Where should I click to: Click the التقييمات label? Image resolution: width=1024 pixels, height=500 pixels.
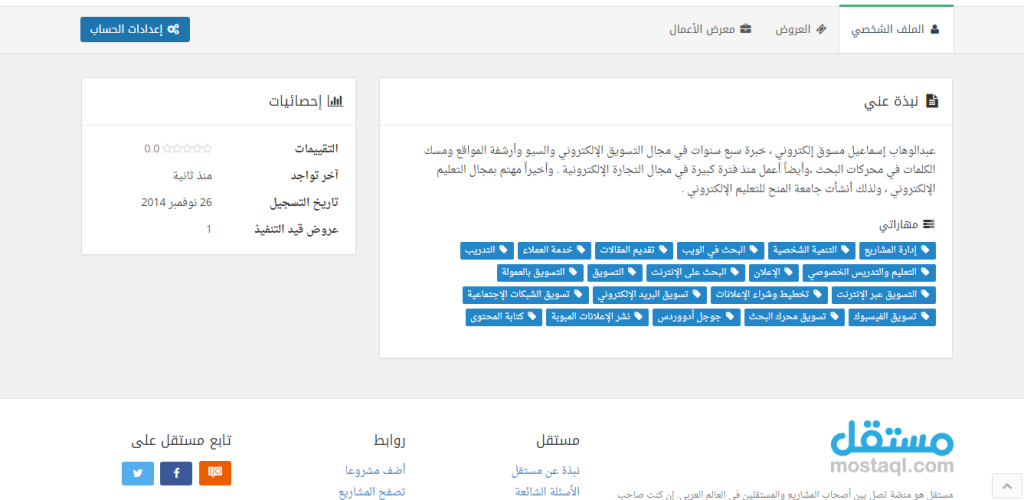point(315,149)
